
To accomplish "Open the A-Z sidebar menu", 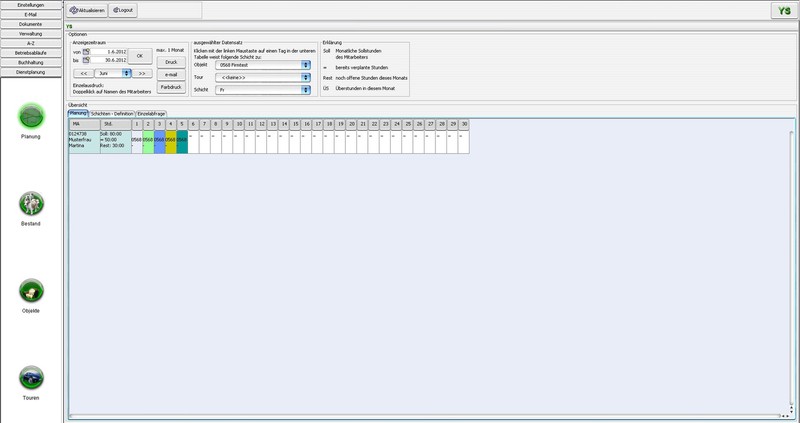I will click(x=31, y=43).
